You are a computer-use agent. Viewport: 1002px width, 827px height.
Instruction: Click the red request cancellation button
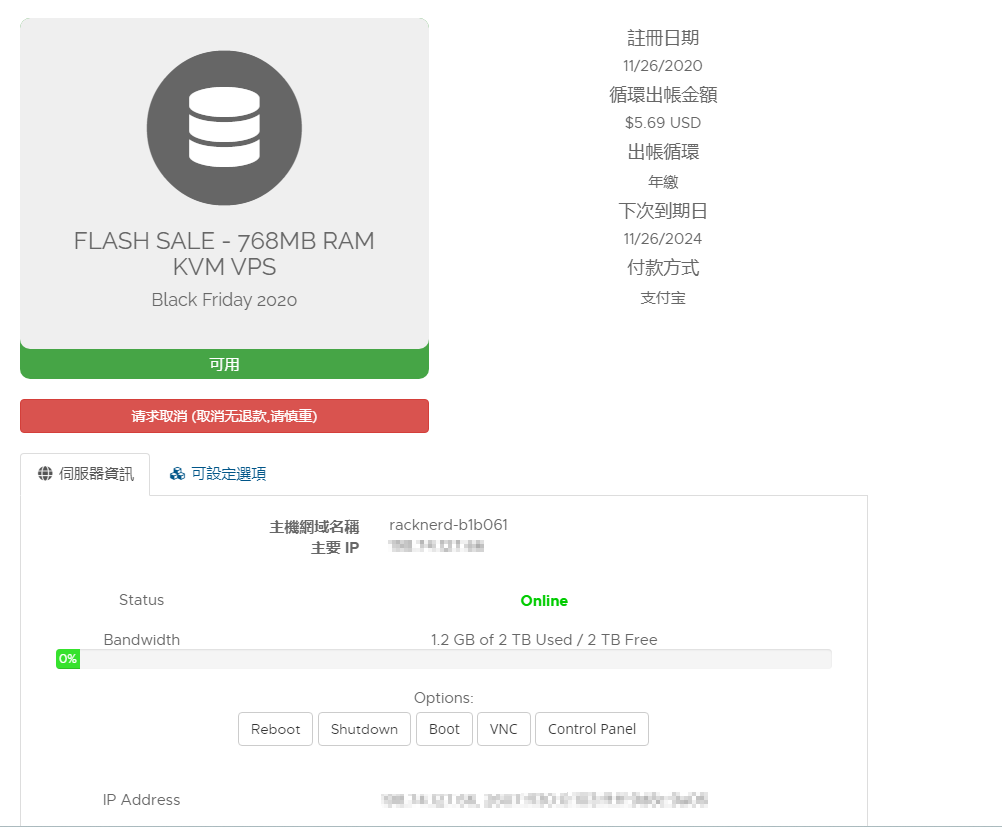[x=224, y=416]
